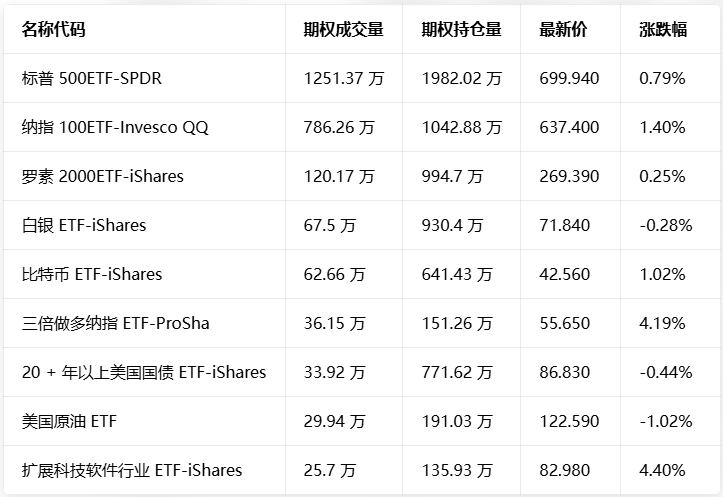This screenshot has width=723, height=497.
Task: Sort by 期权成交量 column header
Action: pyautogui.click(x=343, y=29)
